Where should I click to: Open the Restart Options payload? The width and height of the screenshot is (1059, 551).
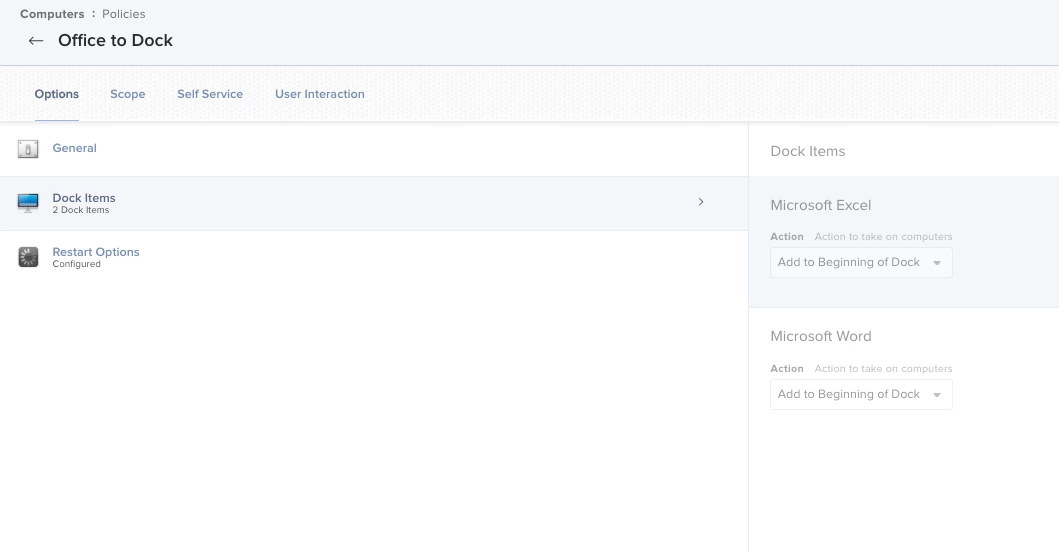pyautogui.click(x=96, y=252)
